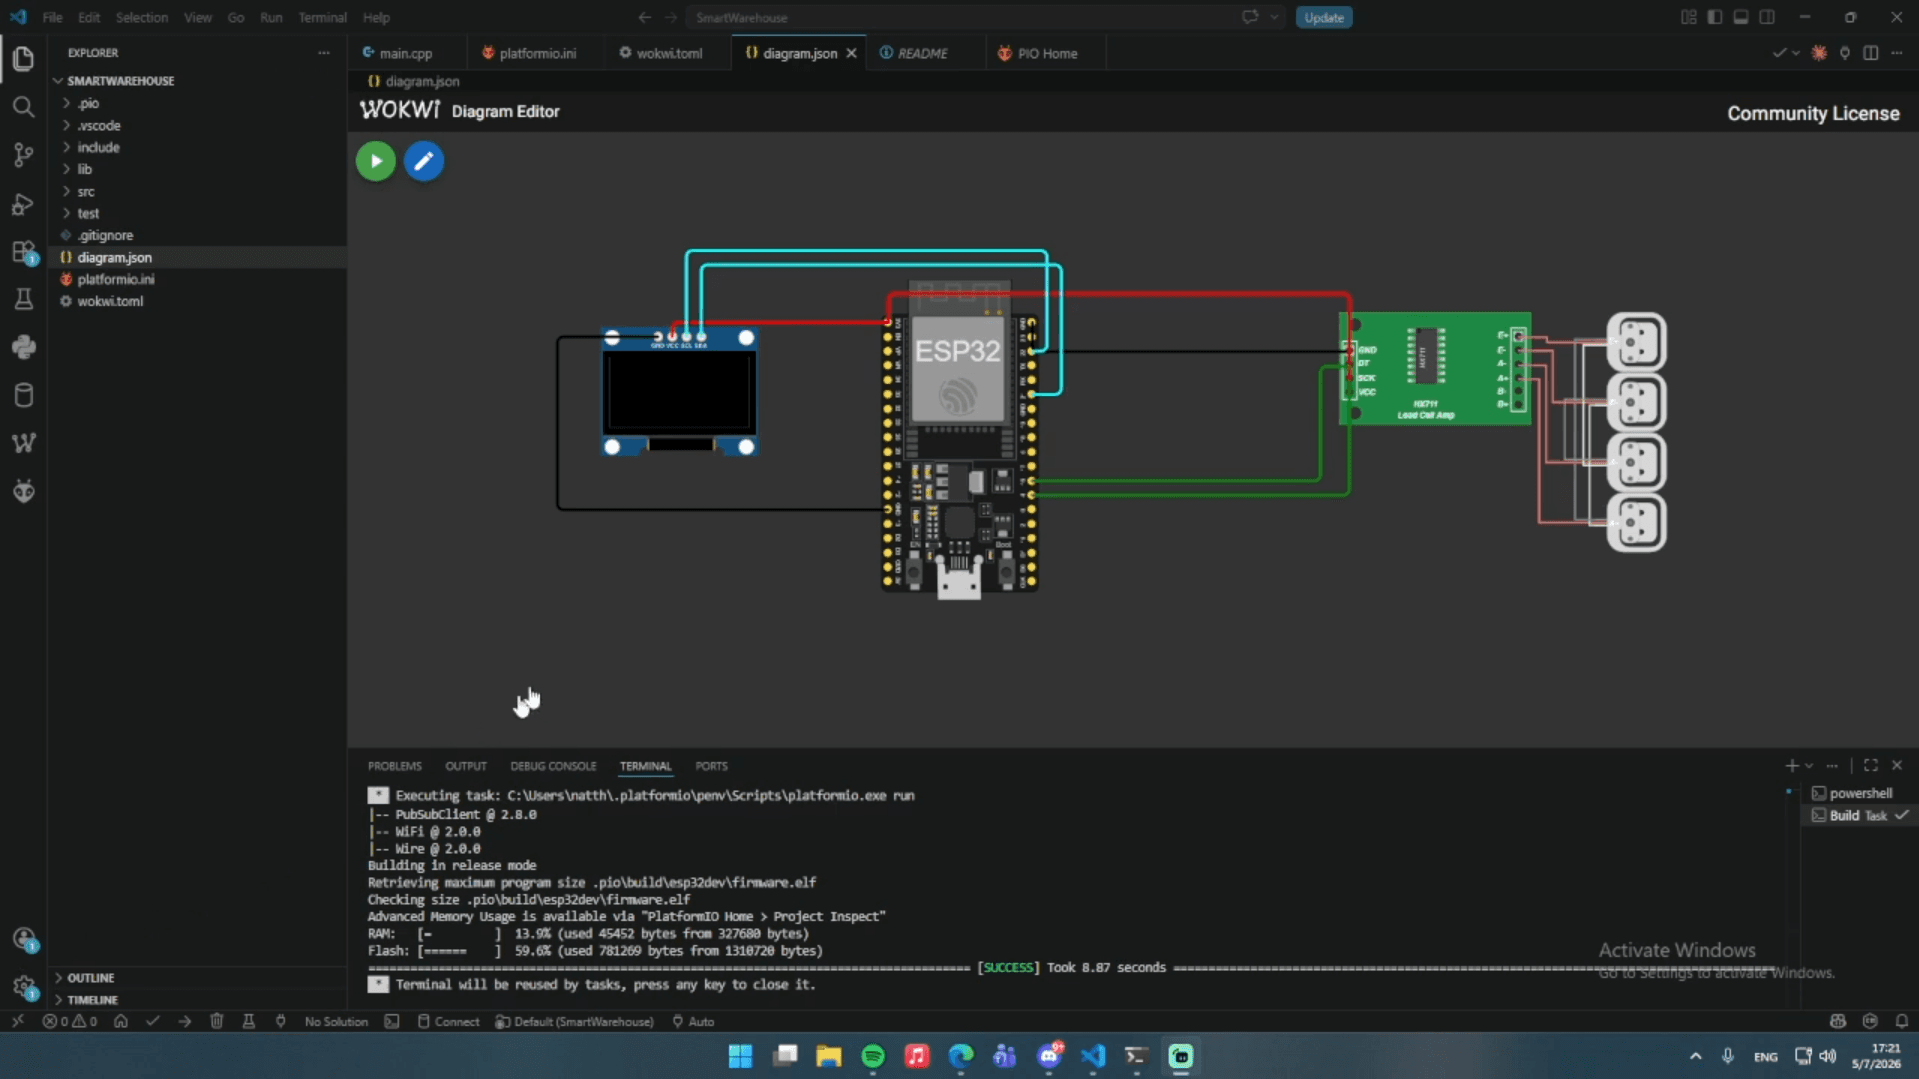Click the errors and warnings status indicator
The width and height of the screenshot is (1919, 1079).
pos(70,1021)
